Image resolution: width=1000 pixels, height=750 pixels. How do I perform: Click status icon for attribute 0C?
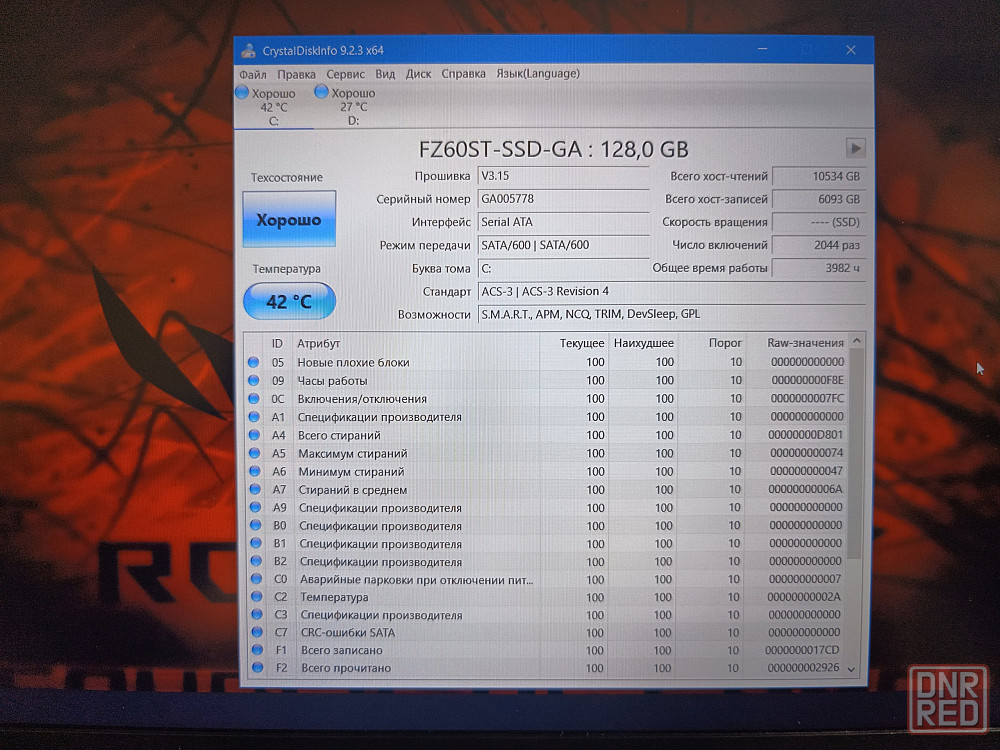[x=254, y=399]
